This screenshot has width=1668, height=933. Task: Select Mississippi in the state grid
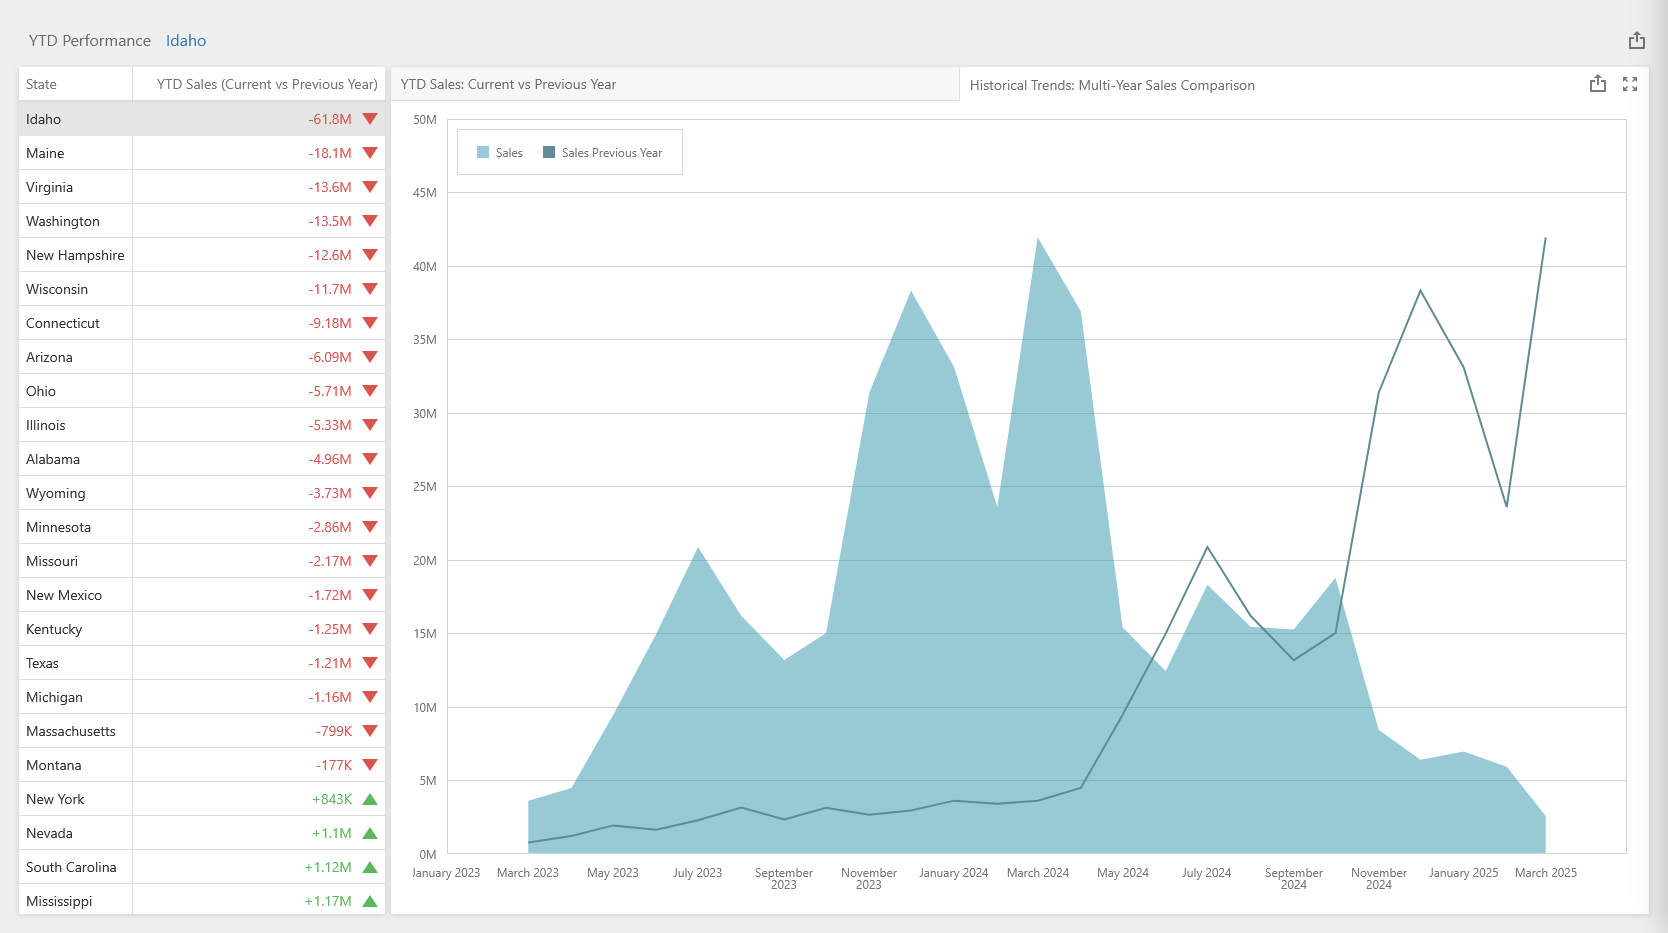tap(59, 901)
